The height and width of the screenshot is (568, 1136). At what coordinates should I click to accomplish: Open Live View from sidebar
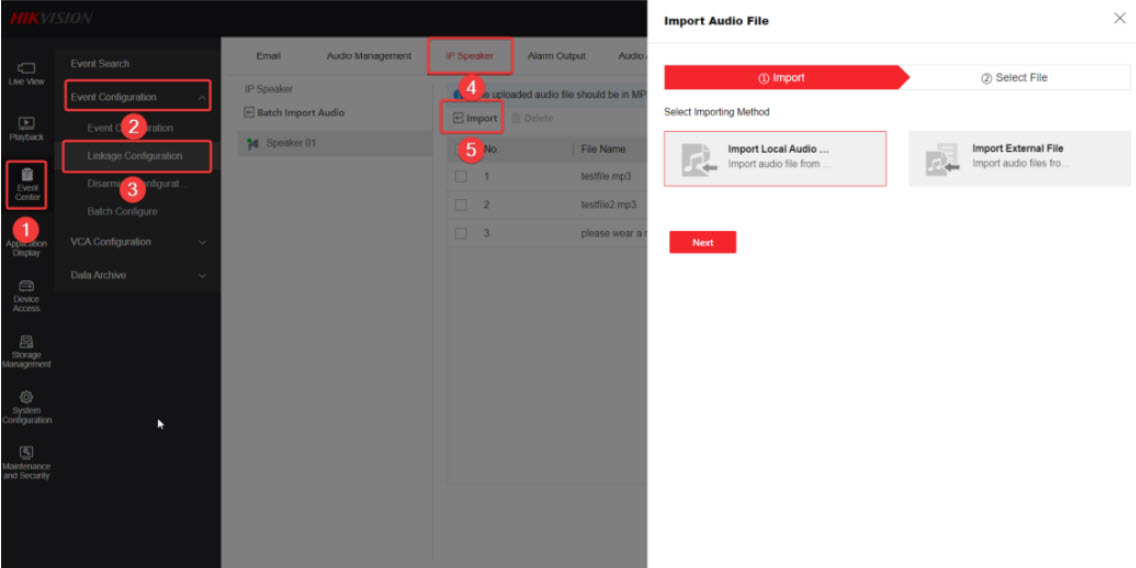(27, 72)
